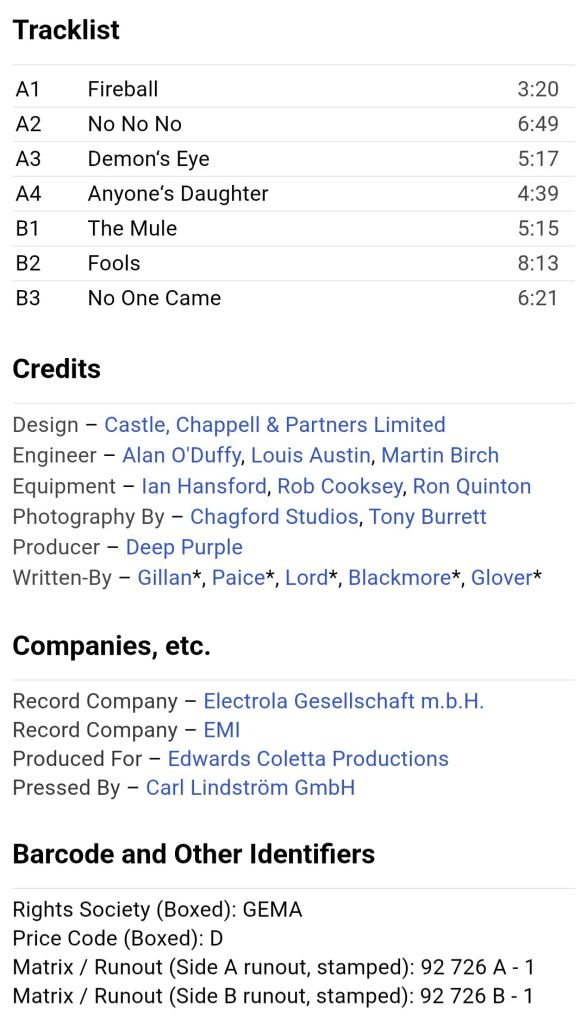The image size is (587, 1024).
Task: Open the Ron Quinton link
Action: [x=471, y=486]
